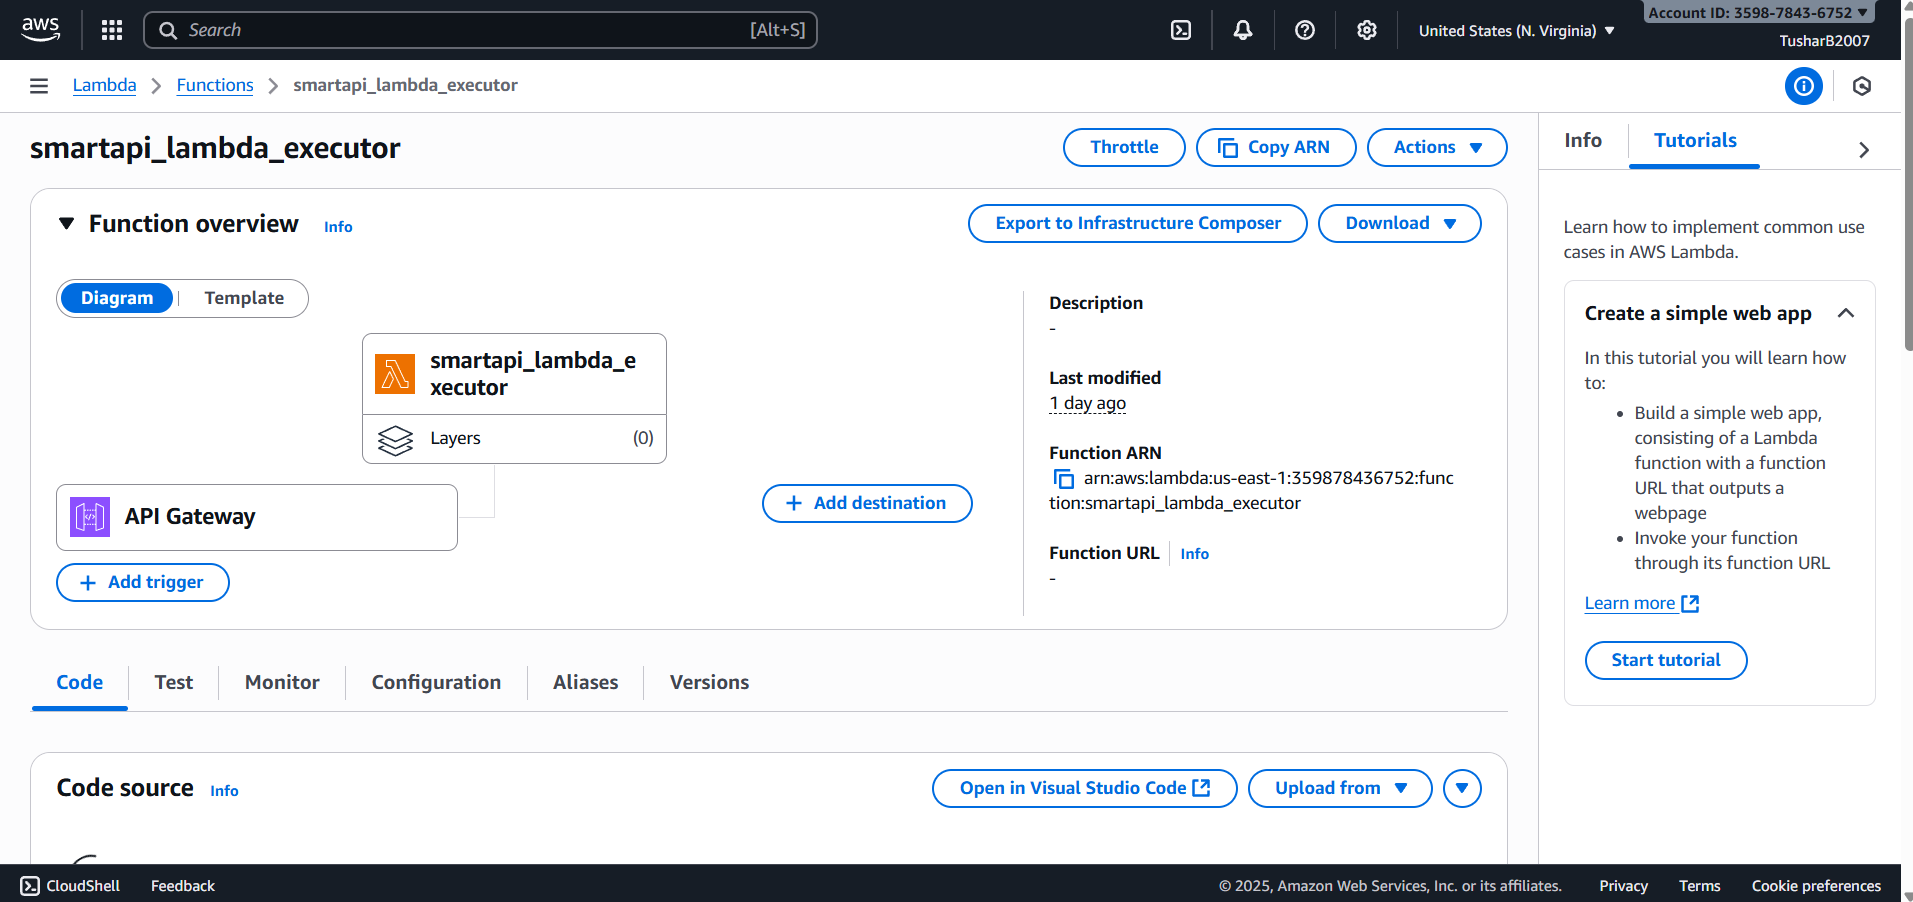1913x902 pixels.
Task: Open the region selector United States (N. Virginia)
Action: (x=1516, y=31)
